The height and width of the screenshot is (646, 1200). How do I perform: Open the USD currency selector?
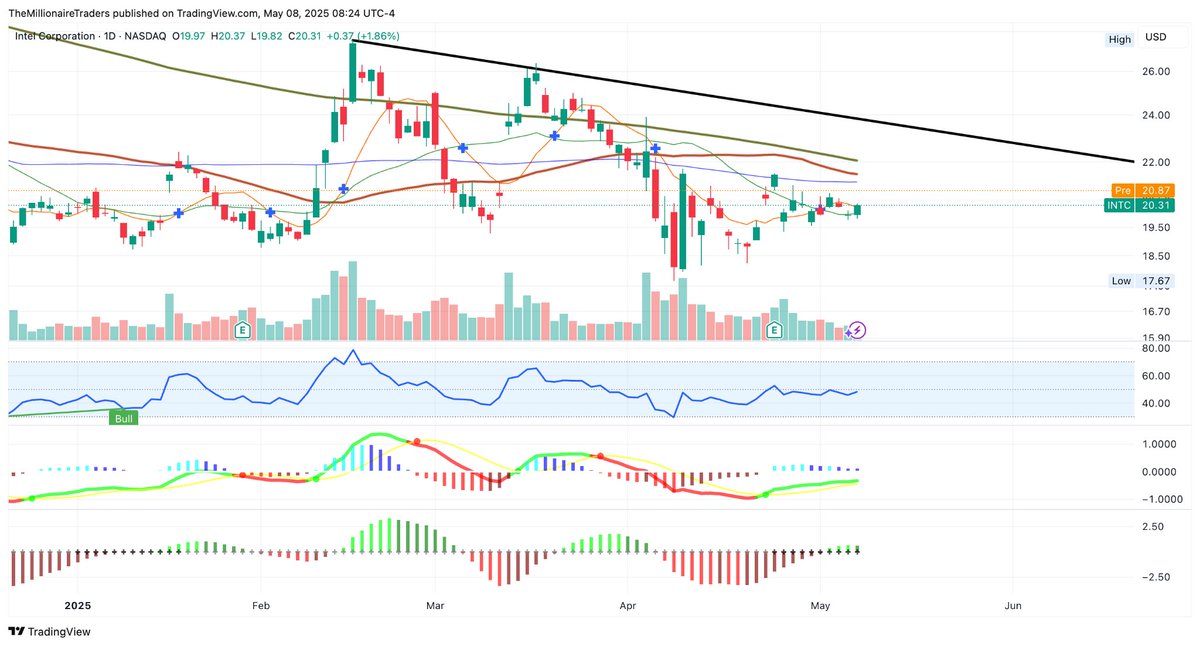click(x=1155, y=38)
